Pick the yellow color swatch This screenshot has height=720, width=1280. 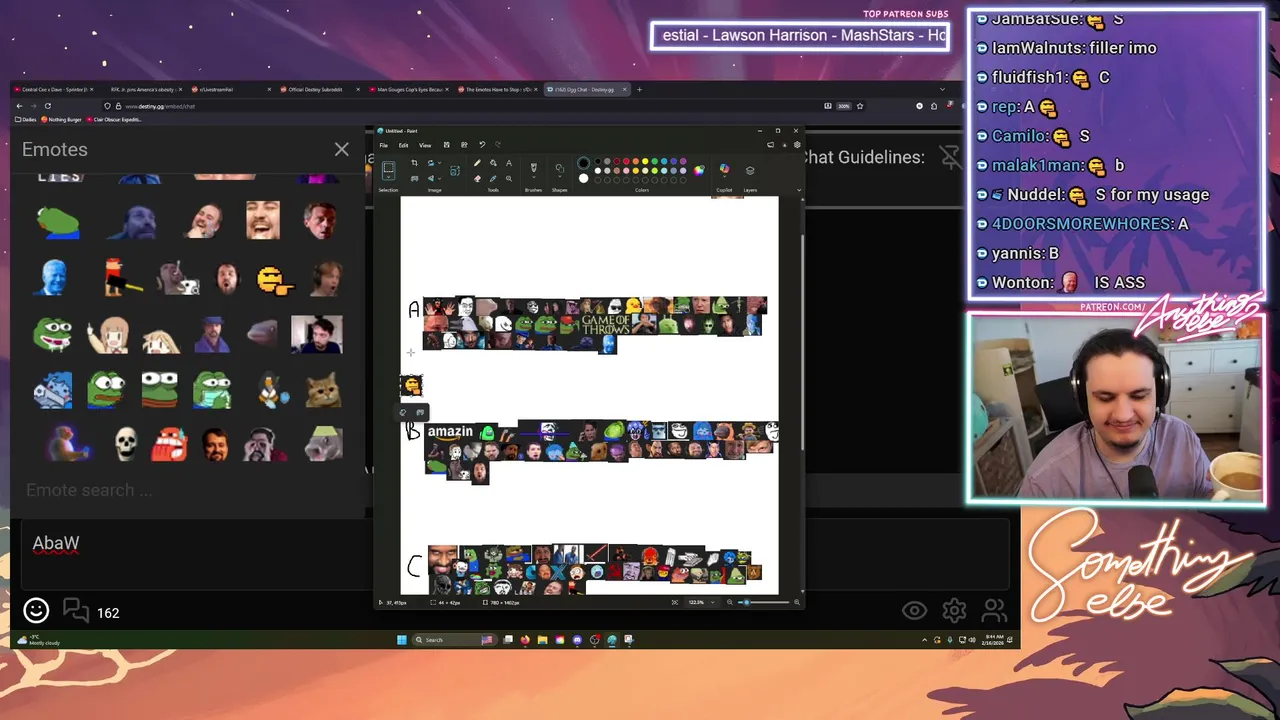click(x=645, y=161)
